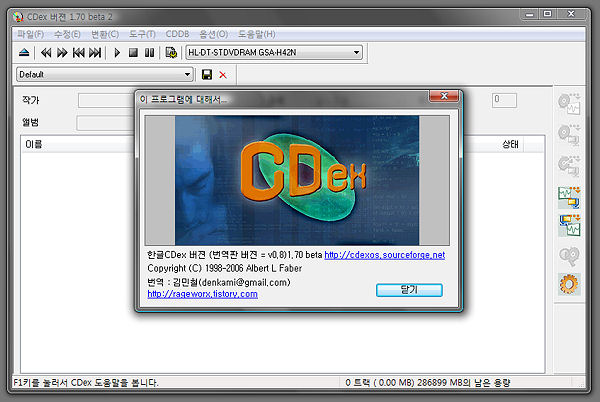The image size is (600, 402).
Task: Open the rageworx.tistory.com link
Action: tap(202, 294)
